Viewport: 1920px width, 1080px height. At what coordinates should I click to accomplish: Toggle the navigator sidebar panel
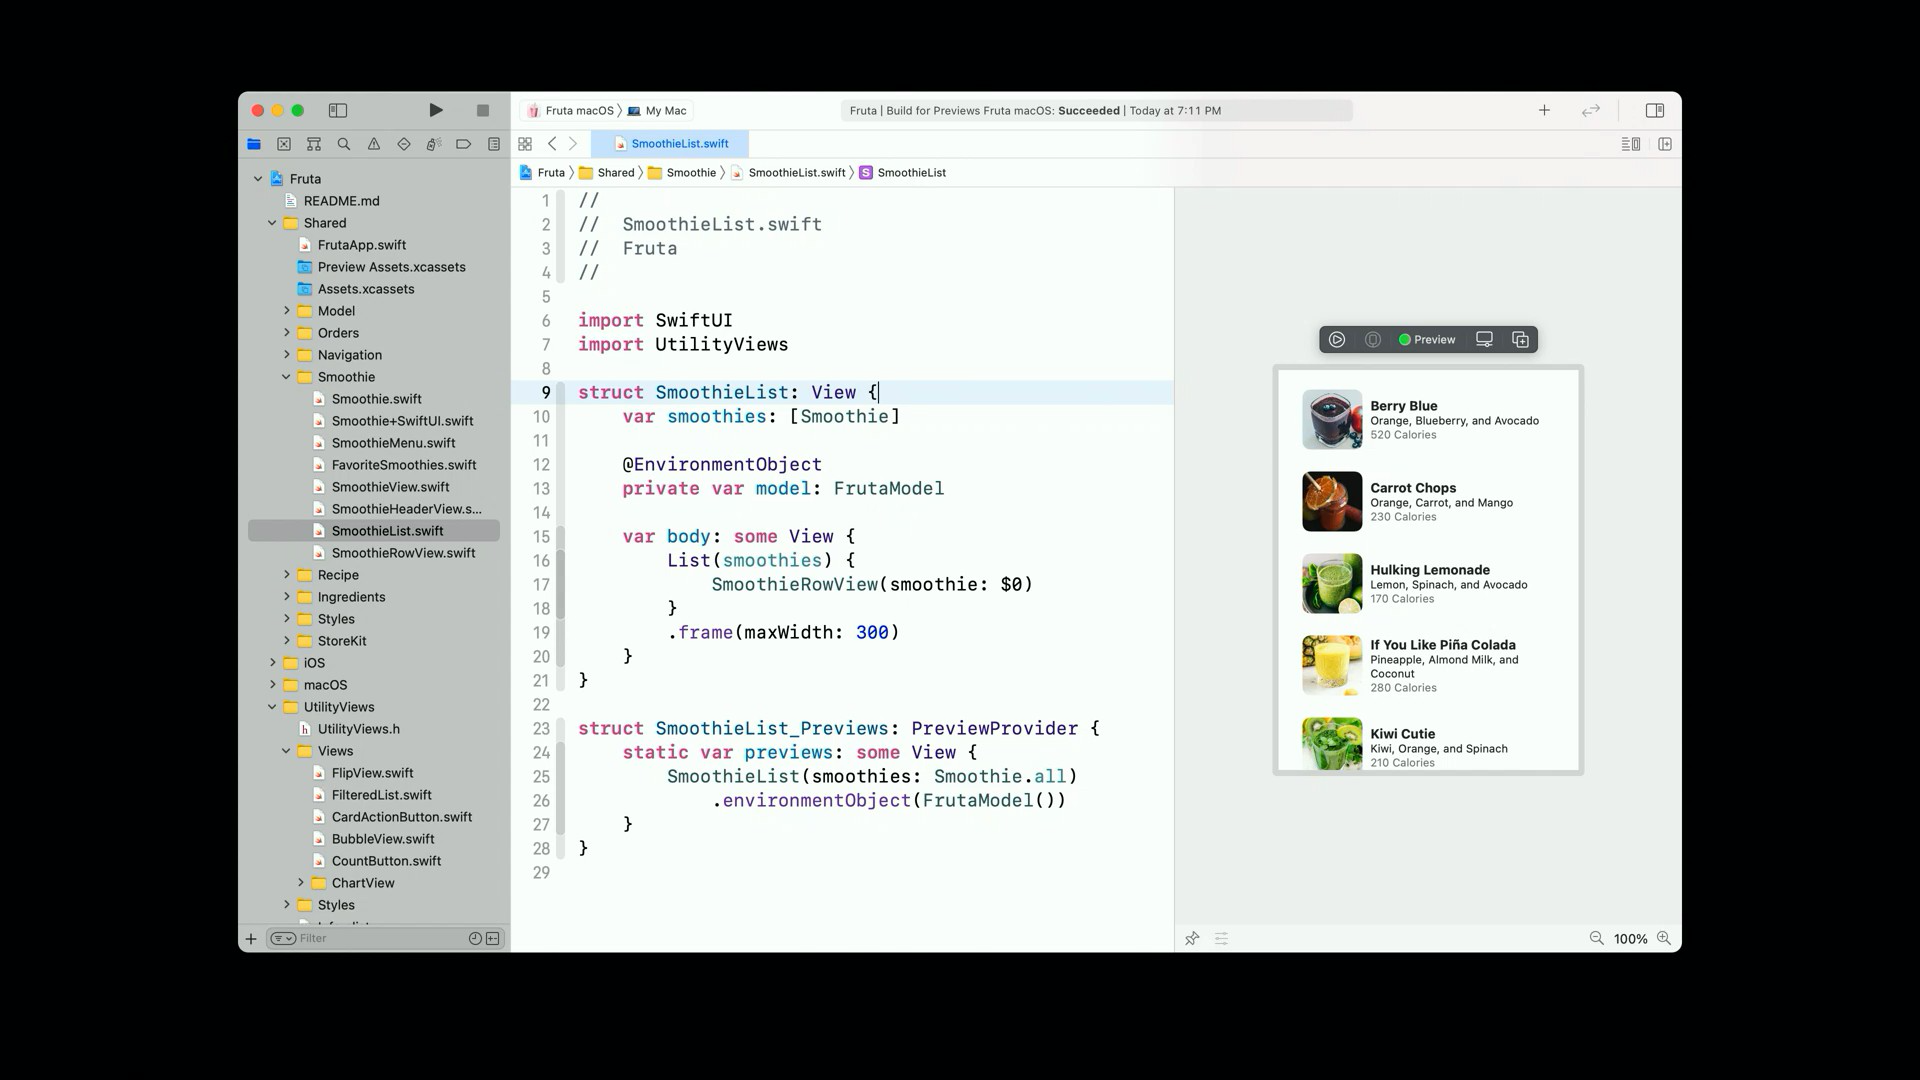[338, 110]
